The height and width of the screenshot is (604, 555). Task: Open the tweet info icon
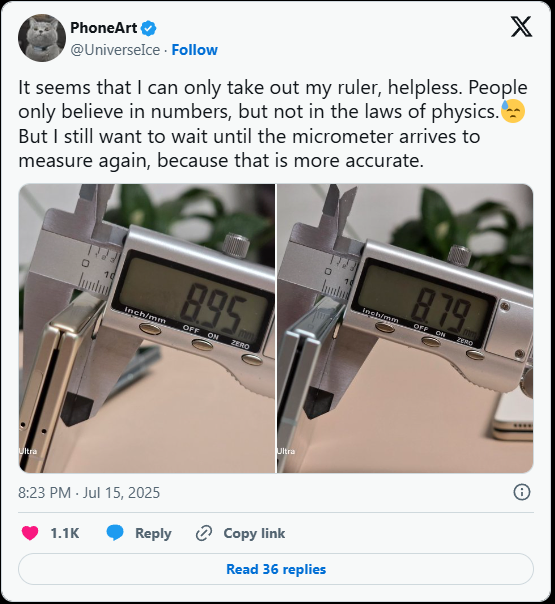click(522, 492)
